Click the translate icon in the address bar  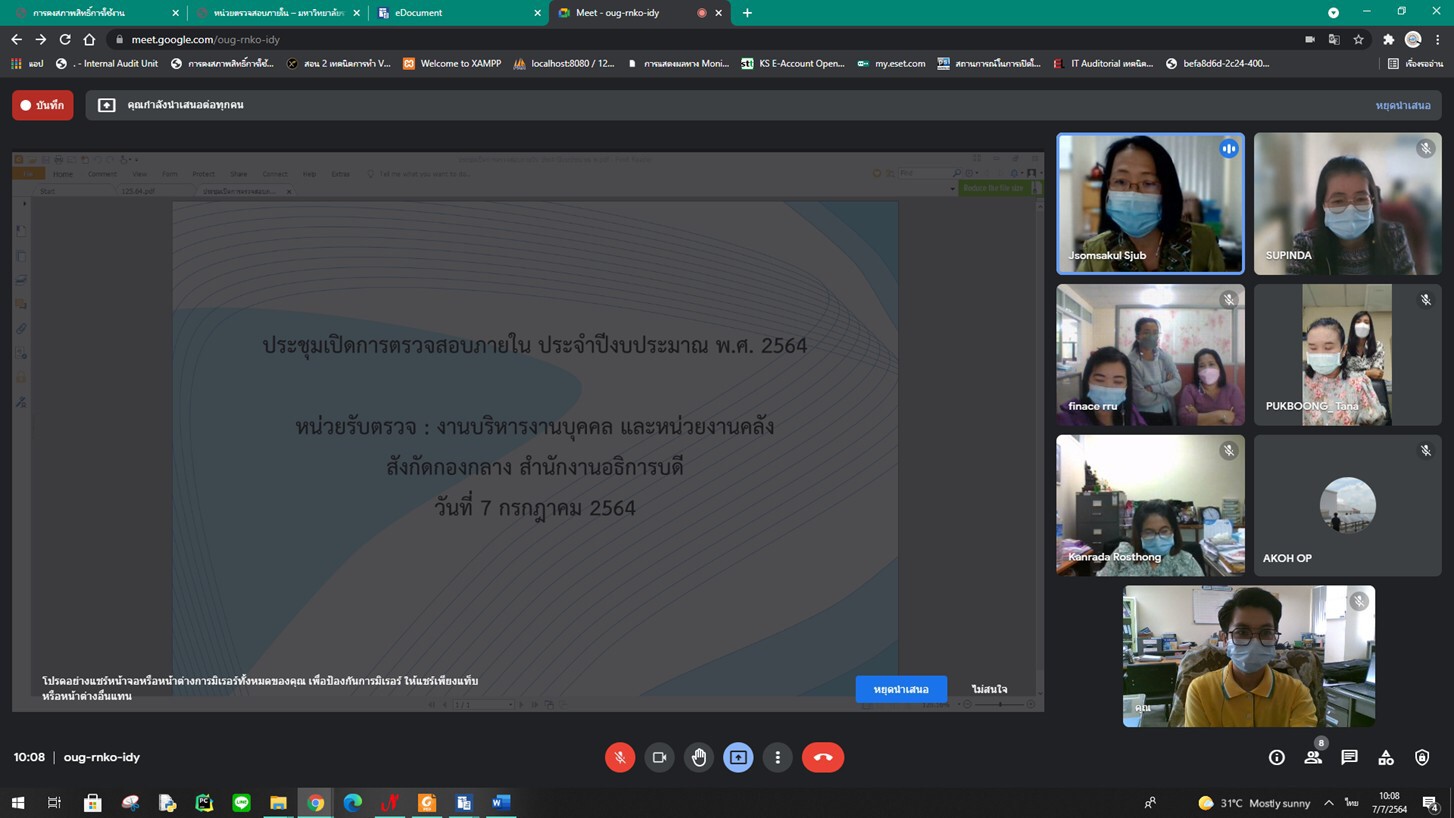click(1334, 39)
